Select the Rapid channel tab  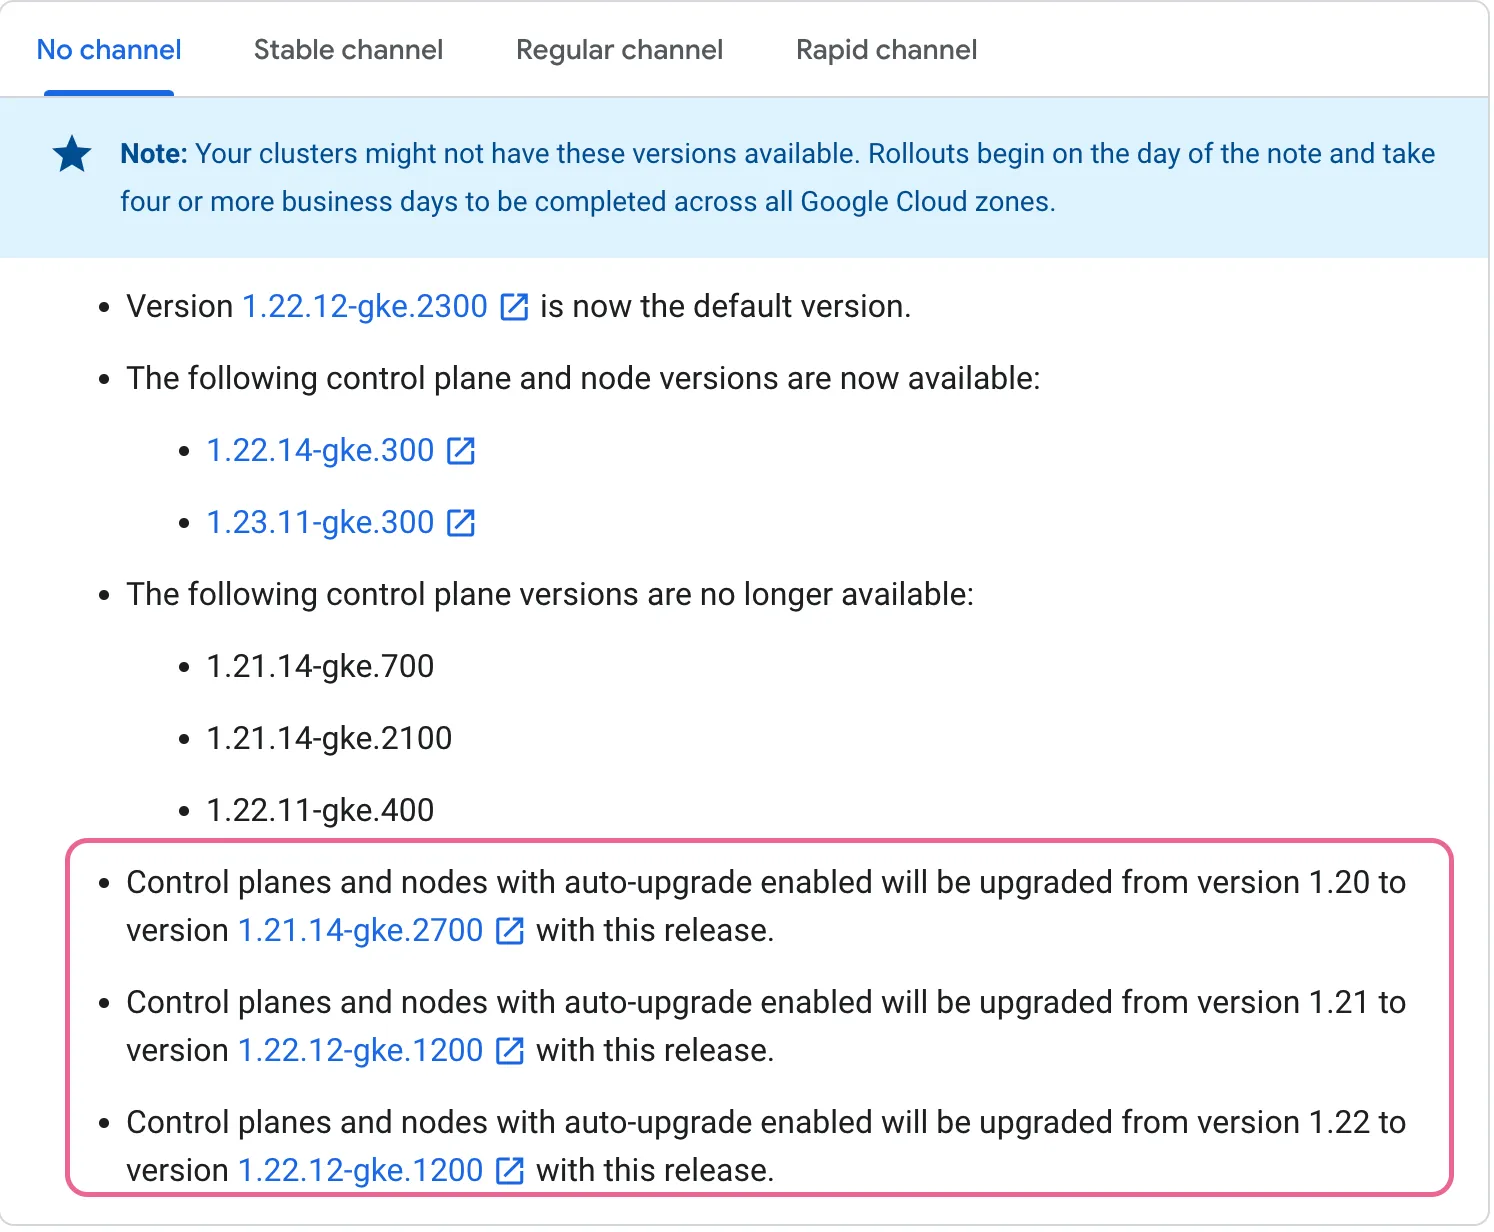pyautogui.click(x=886, y=50)
